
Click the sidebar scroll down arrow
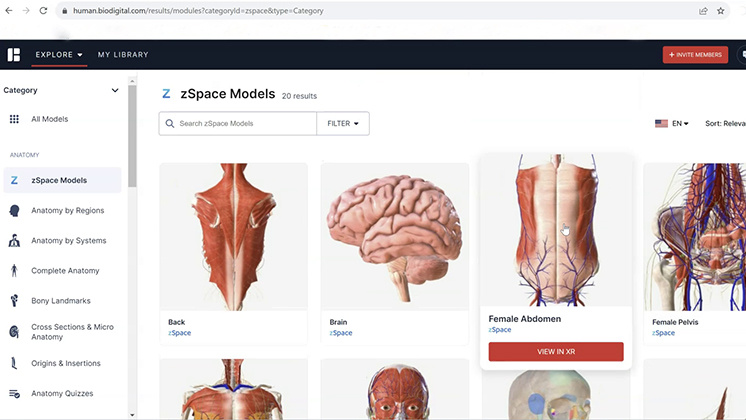coord(132,415)
